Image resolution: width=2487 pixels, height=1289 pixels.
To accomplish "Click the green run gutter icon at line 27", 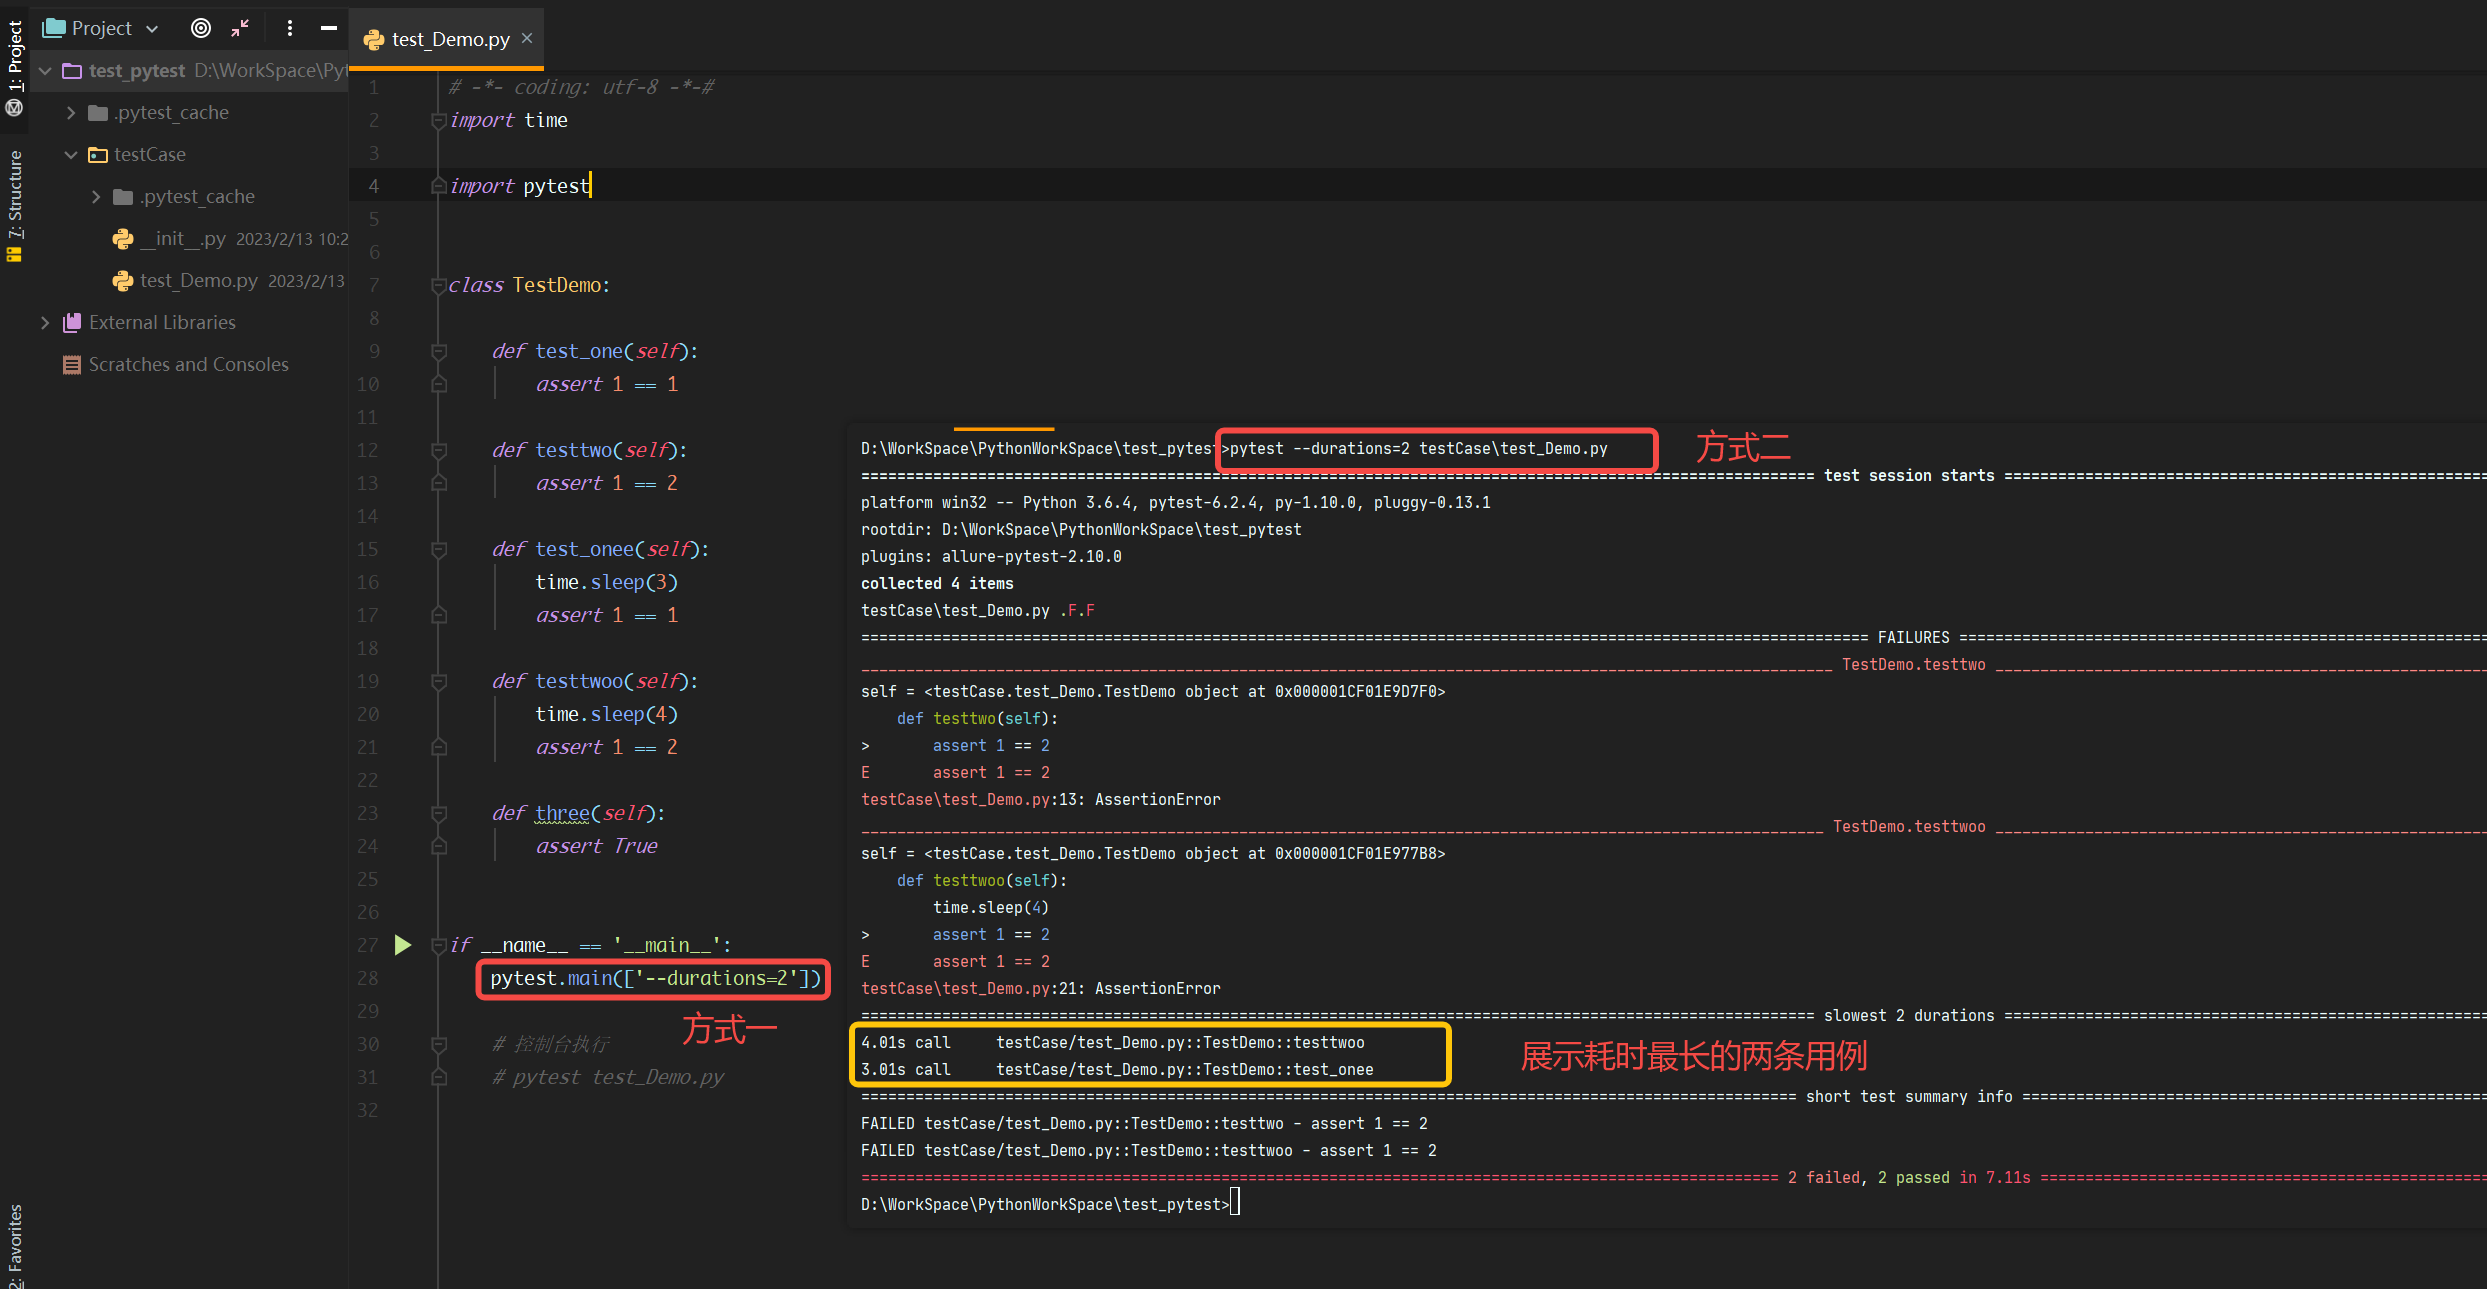I will [403, 945].
